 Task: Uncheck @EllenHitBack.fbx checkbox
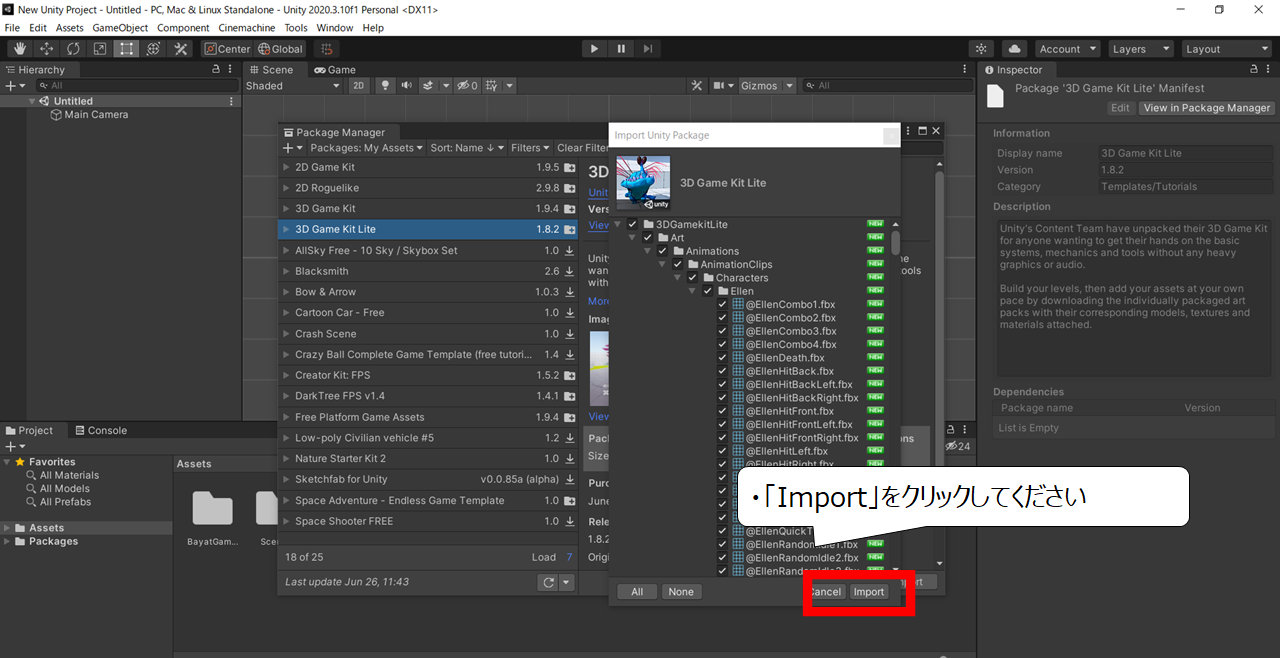click(x=723, y=371)
